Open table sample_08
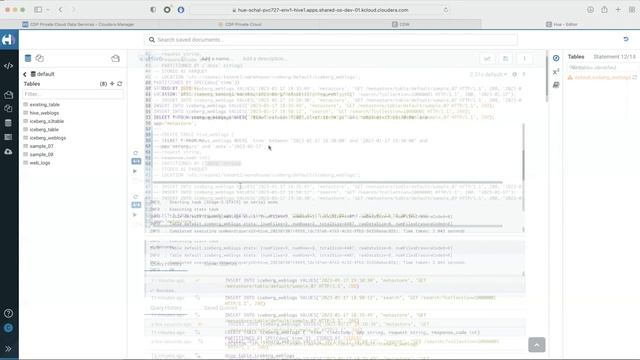Screen dimensions: 640x360 tap(41, 155)
